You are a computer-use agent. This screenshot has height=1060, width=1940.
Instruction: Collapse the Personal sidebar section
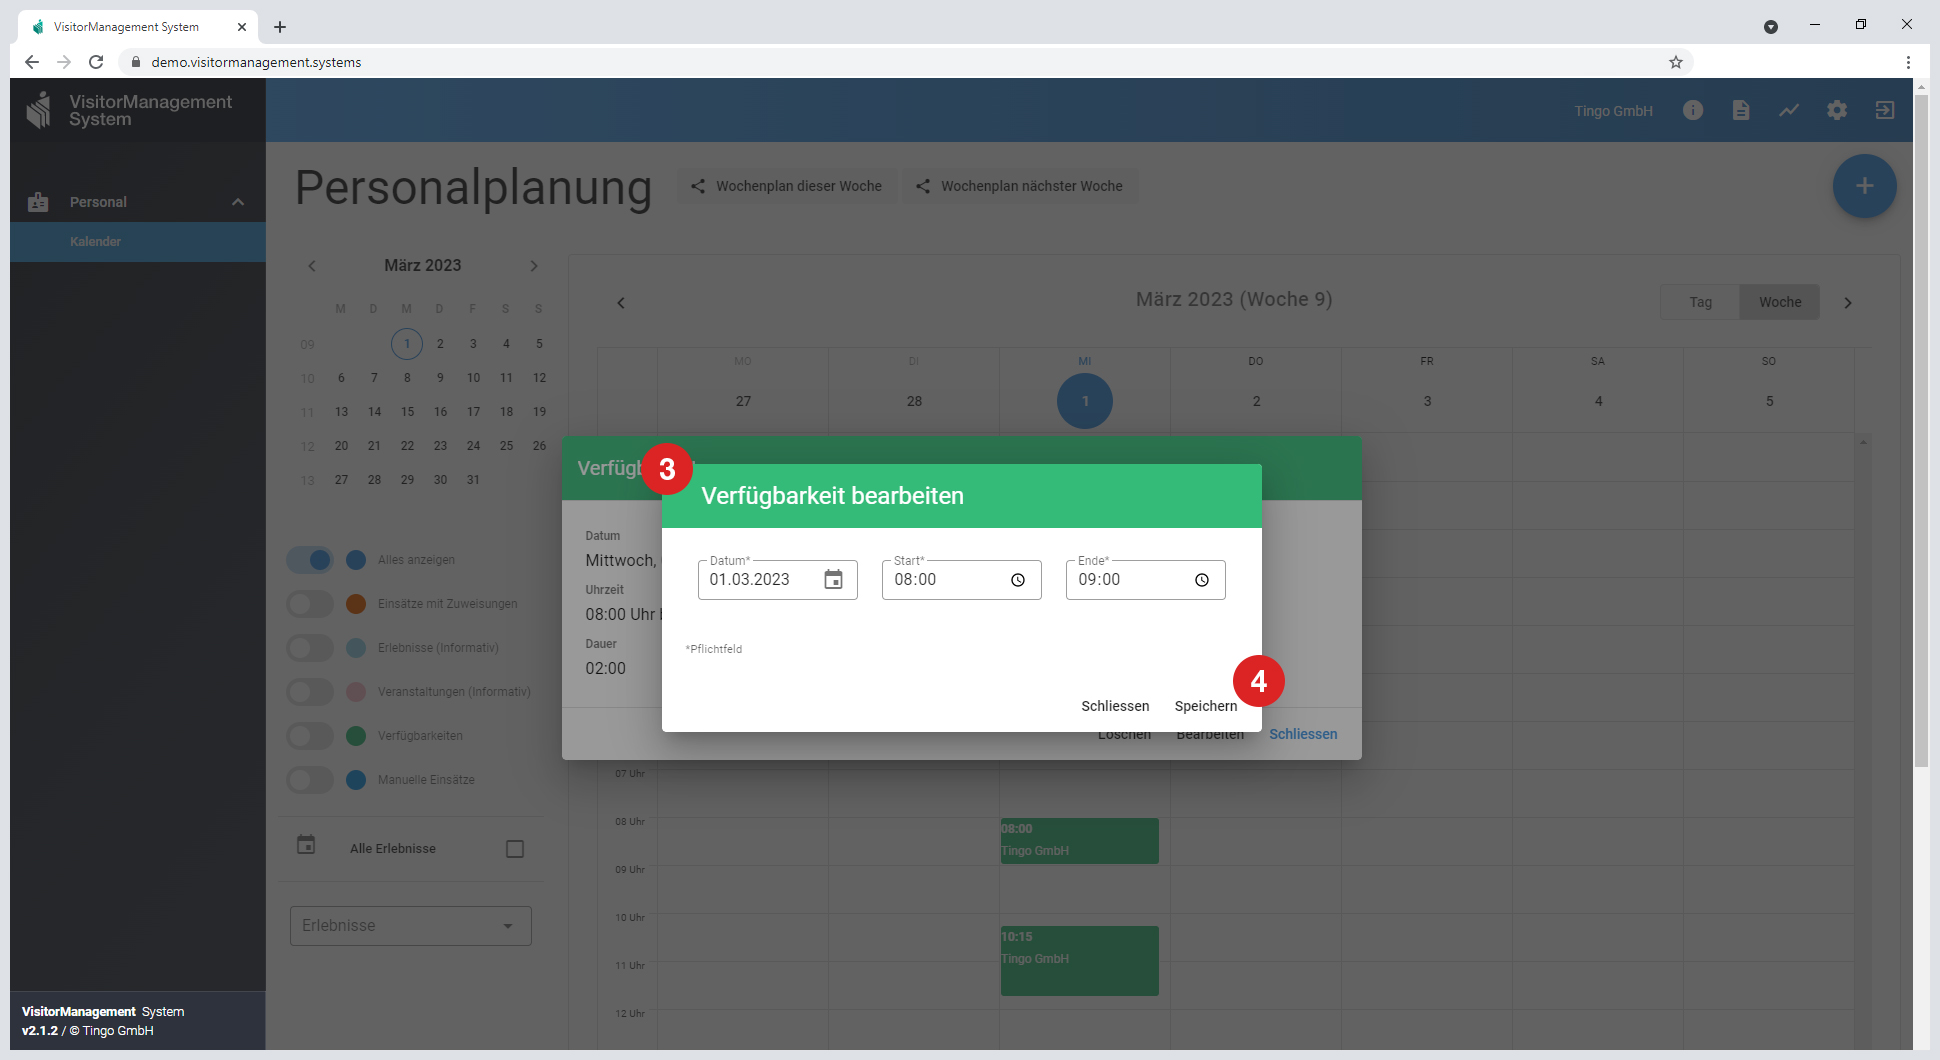pyautogui.click(x=238, y=202)
